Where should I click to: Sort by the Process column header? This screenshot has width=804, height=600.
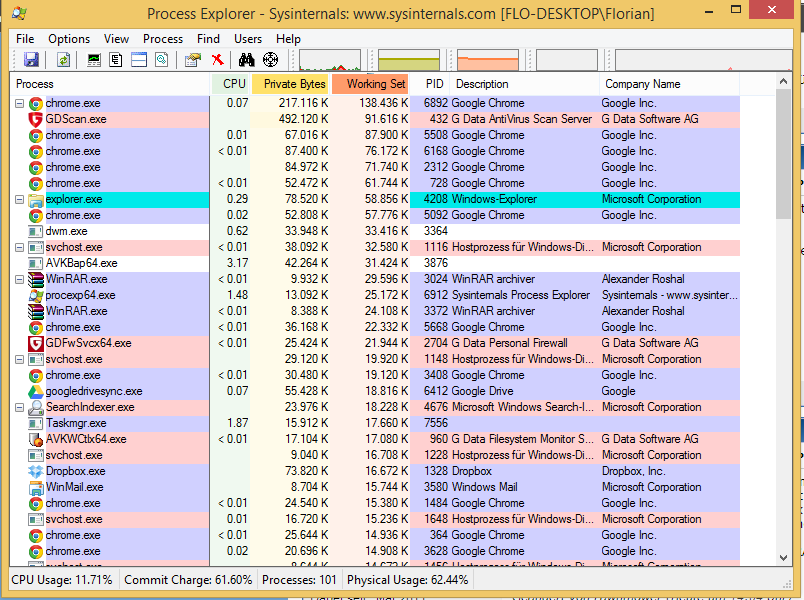[x=110, y=84]
